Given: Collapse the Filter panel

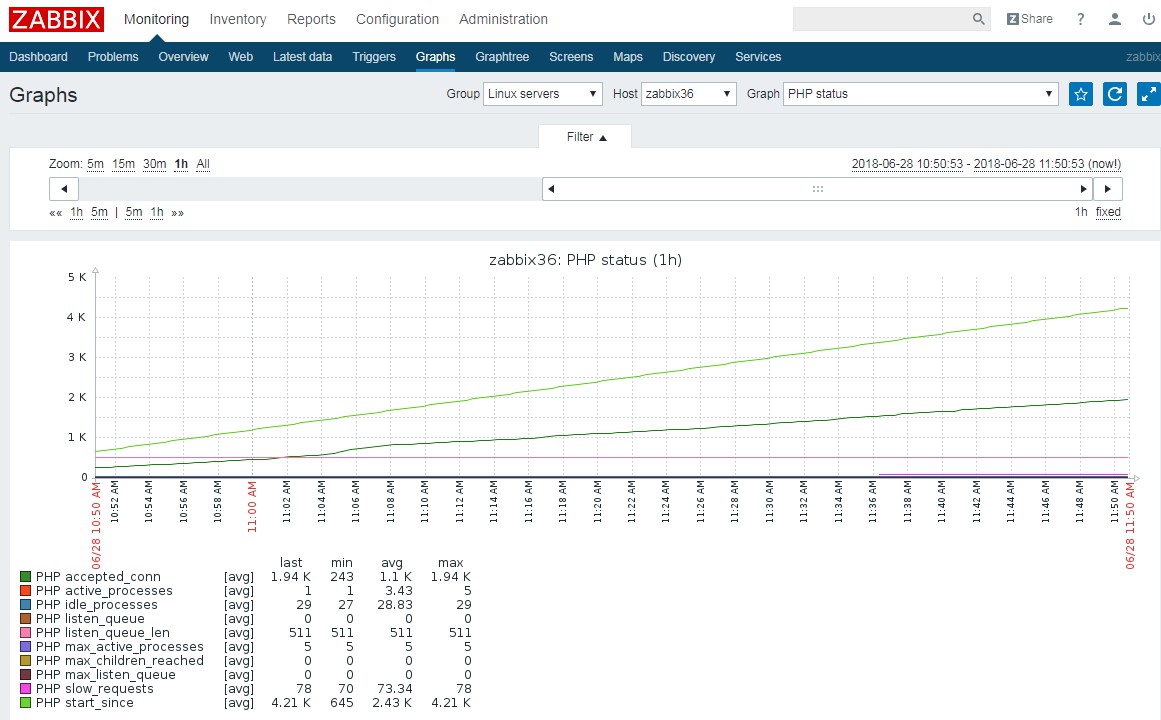Looking at the screenshot, I should click(586, 137).
